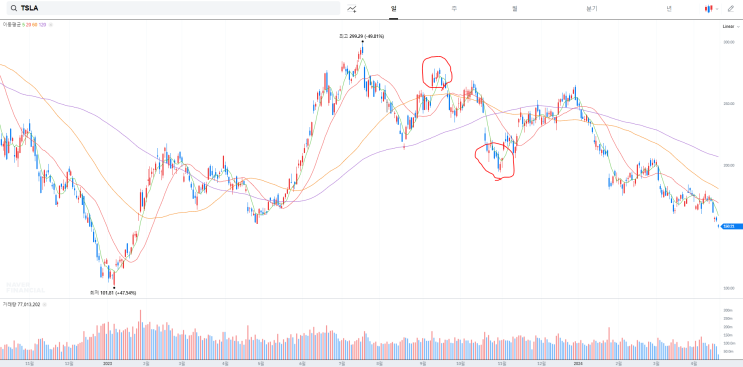Expand the chart type dropdown arrow
Screen dimensions: 743x367
[x=717, y=9]
